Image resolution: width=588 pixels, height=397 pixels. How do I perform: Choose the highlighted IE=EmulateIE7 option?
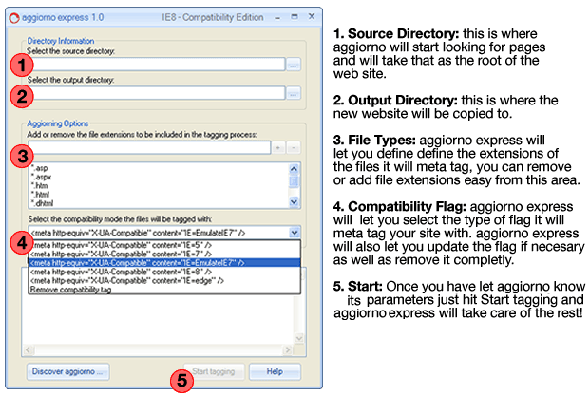click(x=164, y=263)
